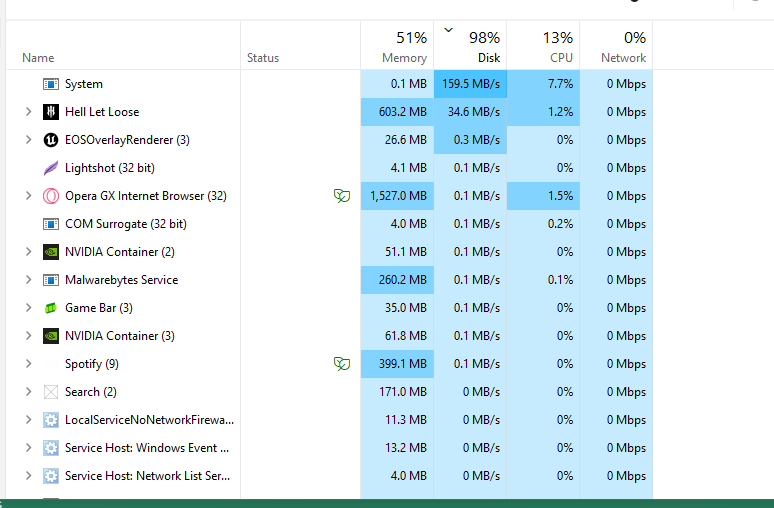774x508 pixels.
Task: Expand the NVIDIA Container (3) group
Action: (29, 336)
